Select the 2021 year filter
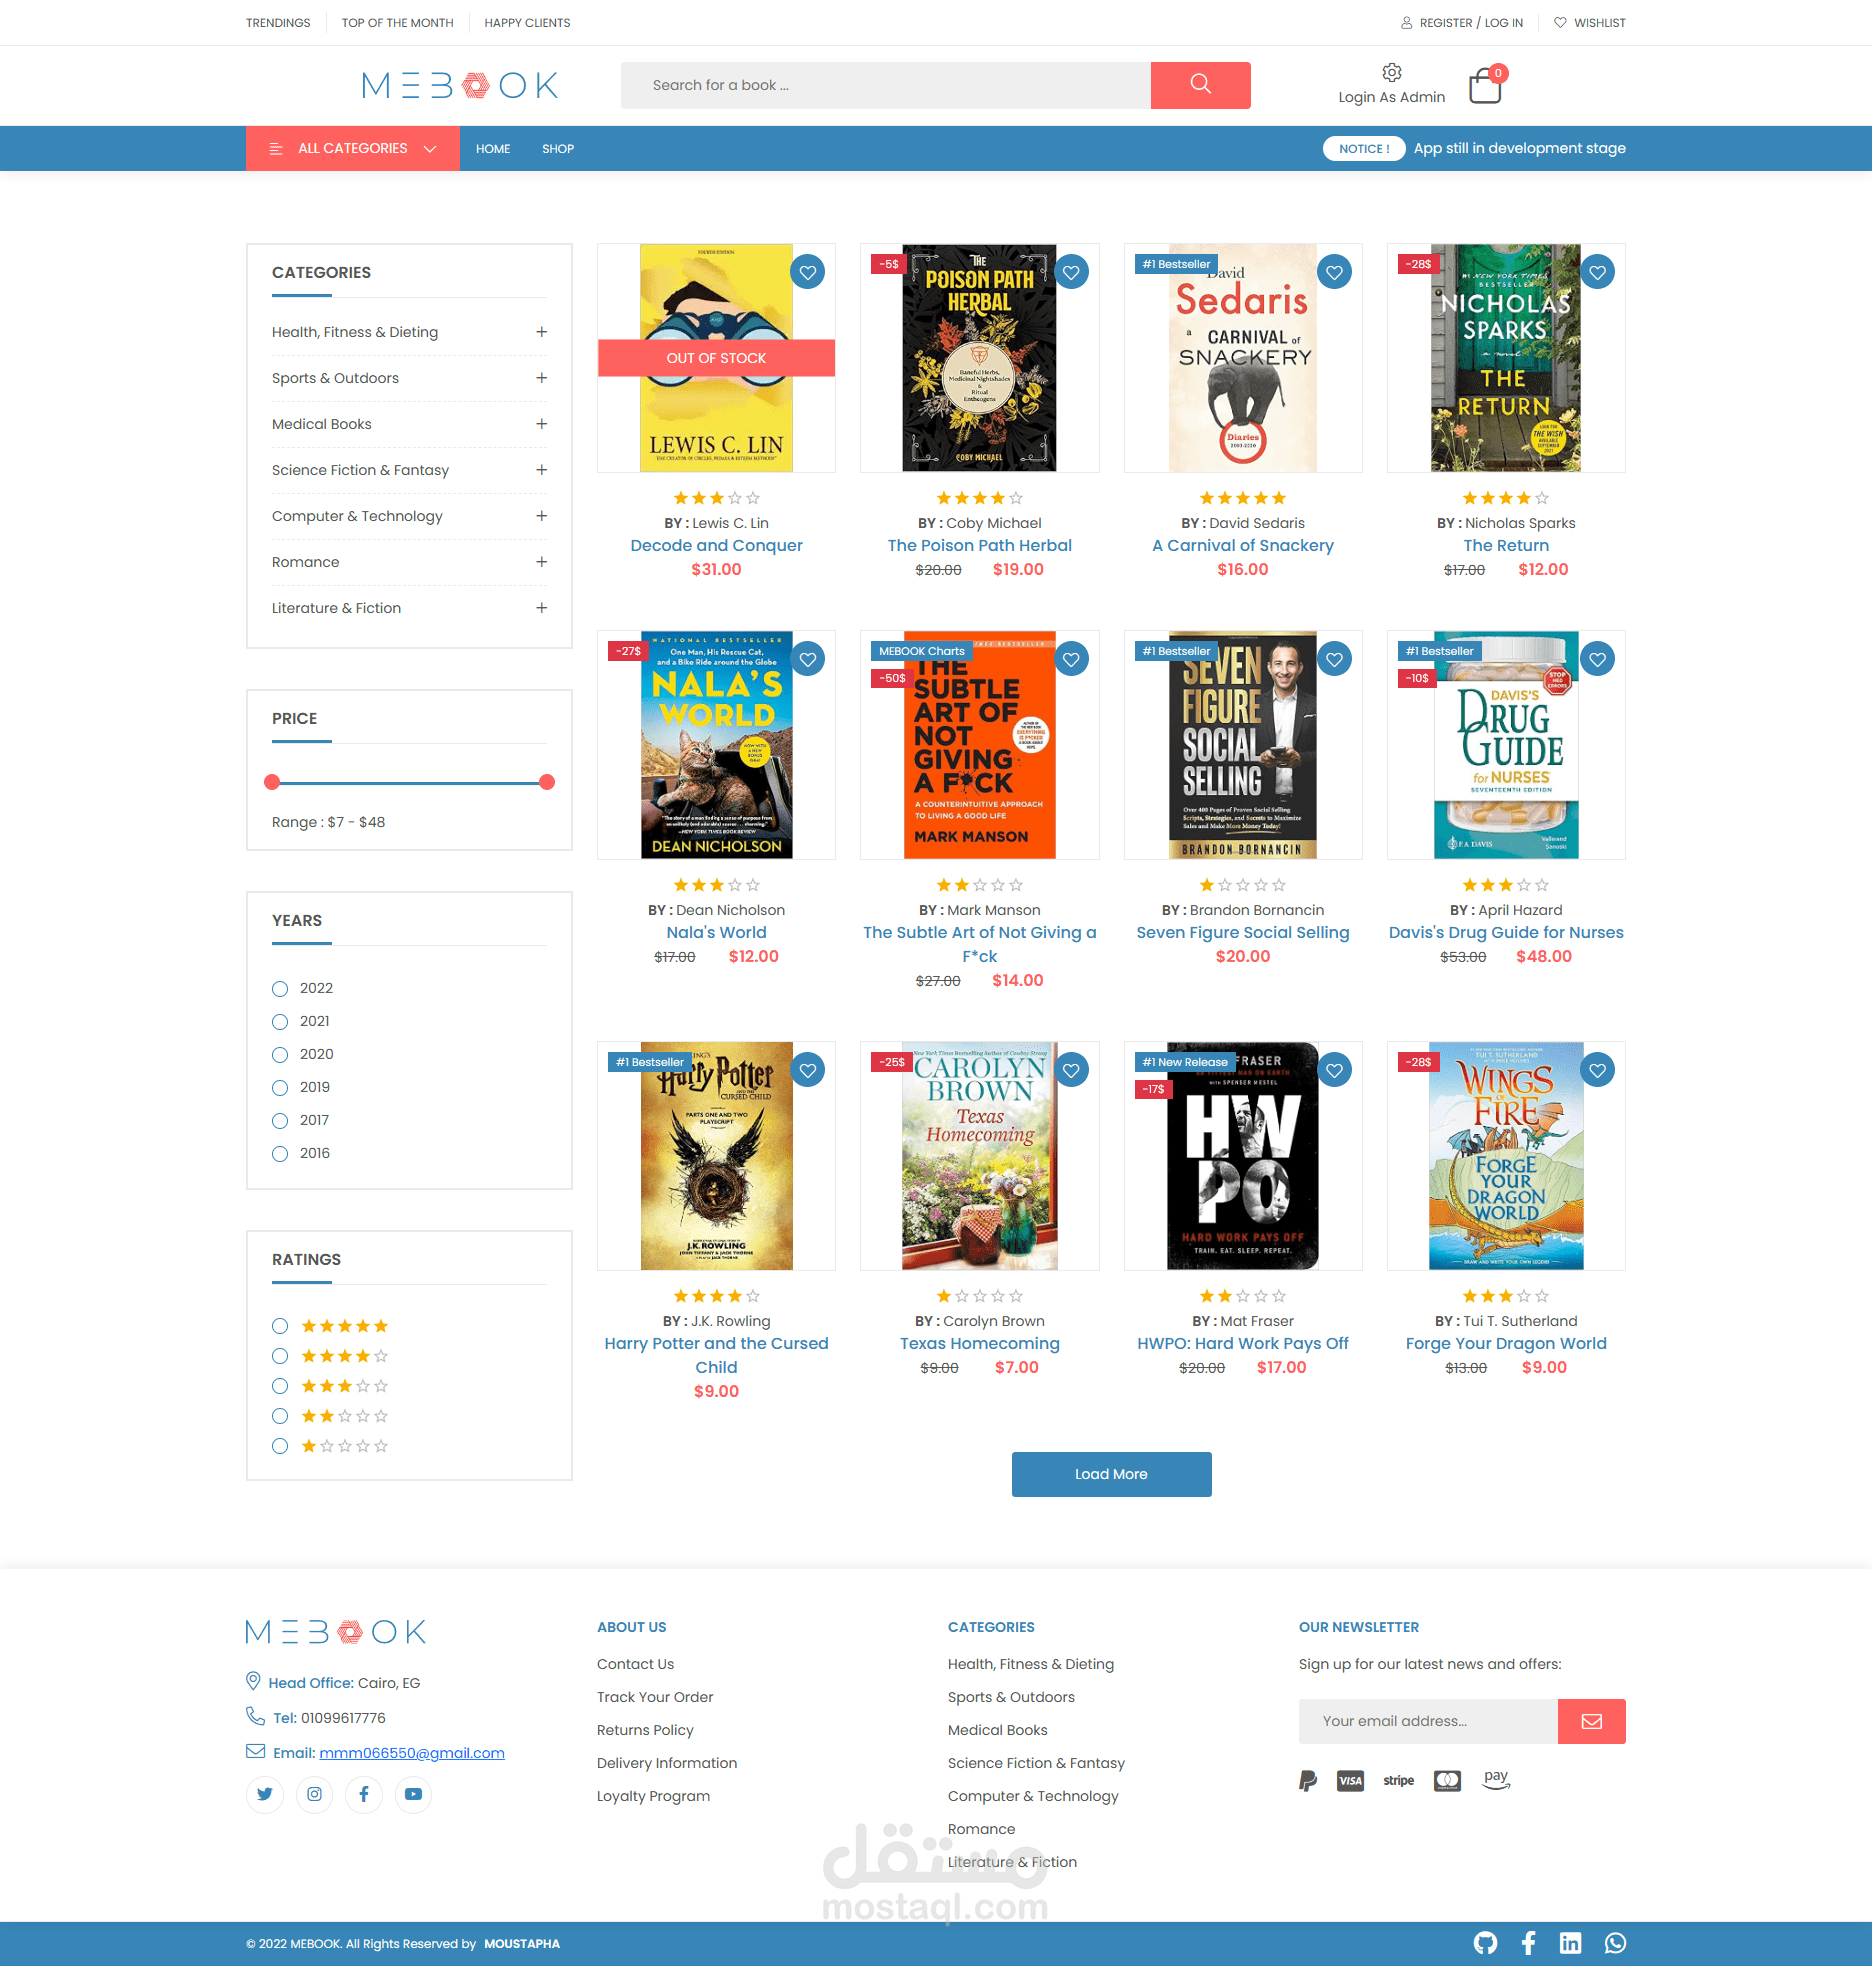This screenshot has height=1966, width=1872. (x=280, y=1021)
